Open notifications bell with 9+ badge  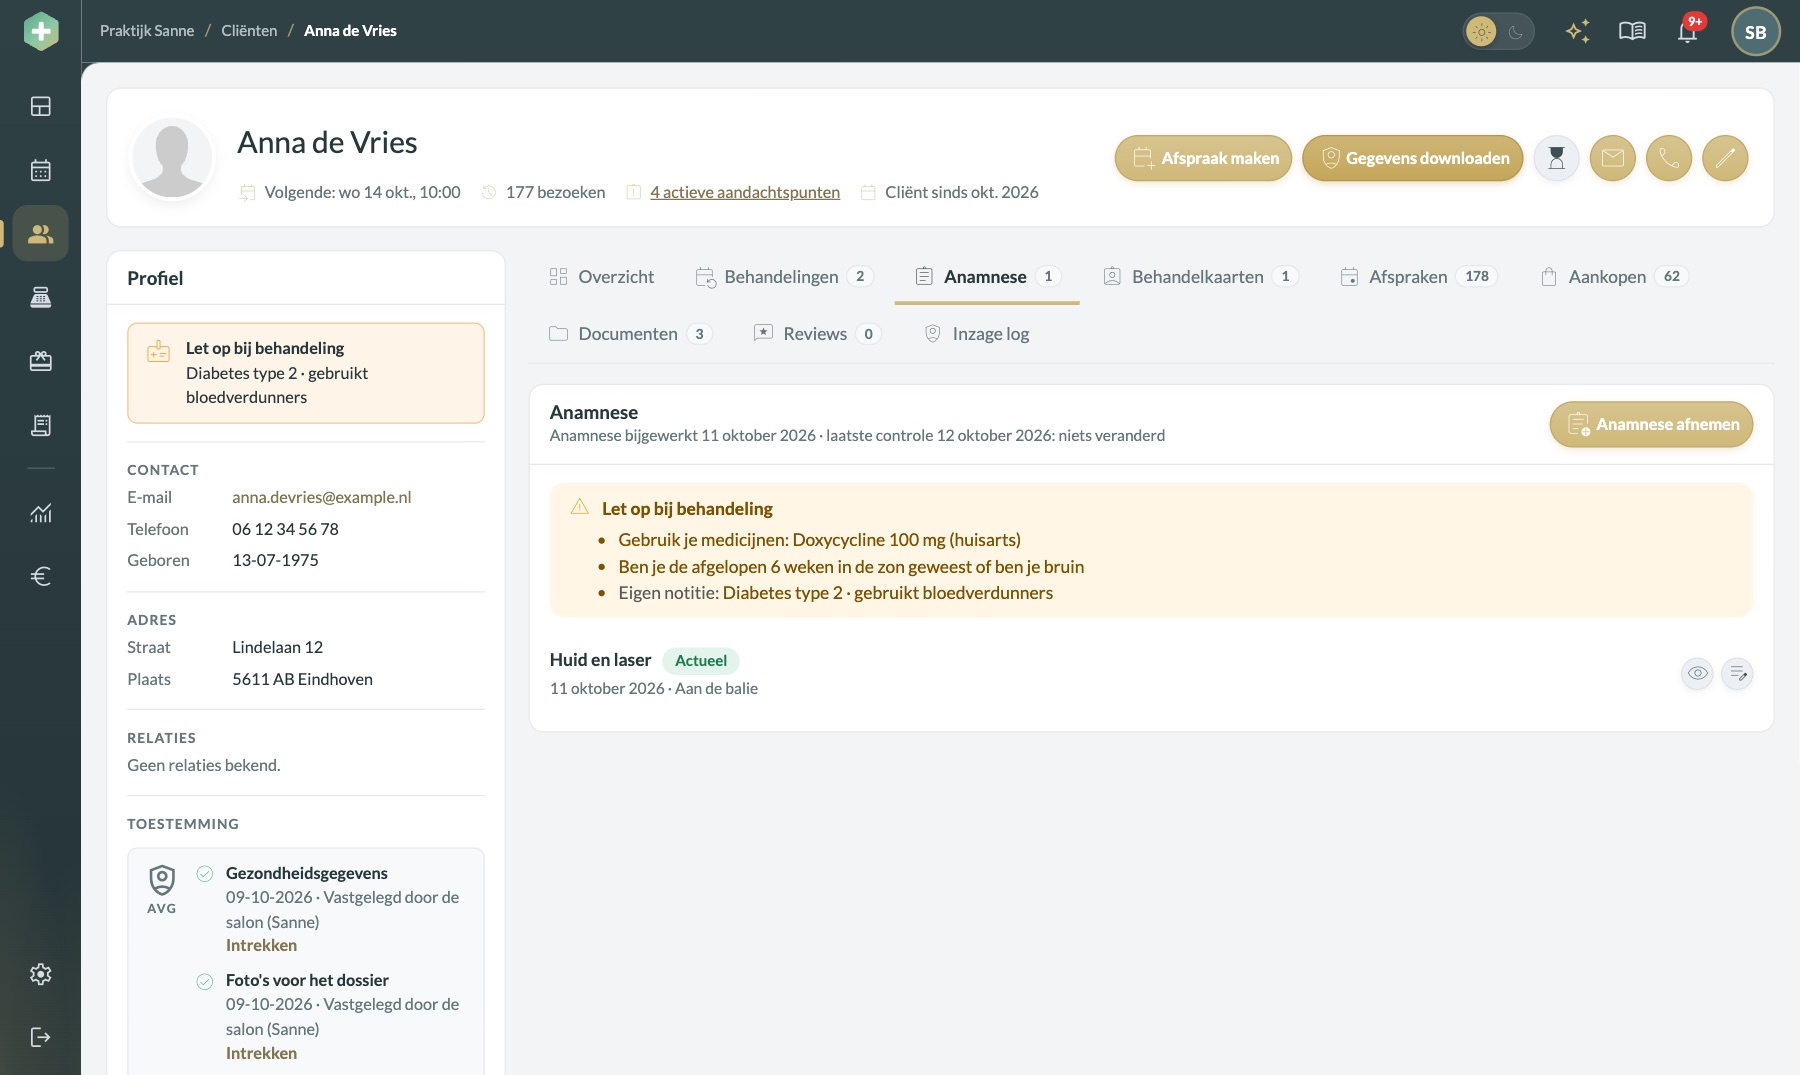(1688, 31)
